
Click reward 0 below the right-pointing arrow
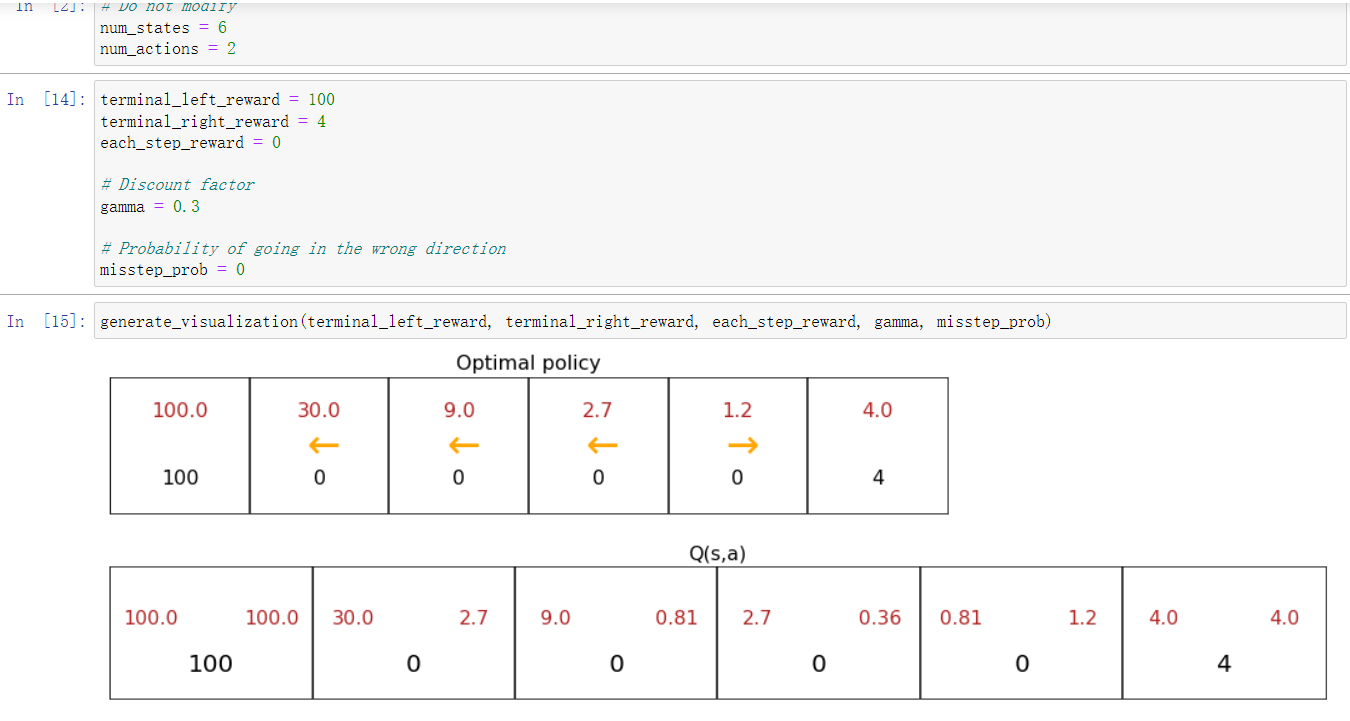pos(737,477)
